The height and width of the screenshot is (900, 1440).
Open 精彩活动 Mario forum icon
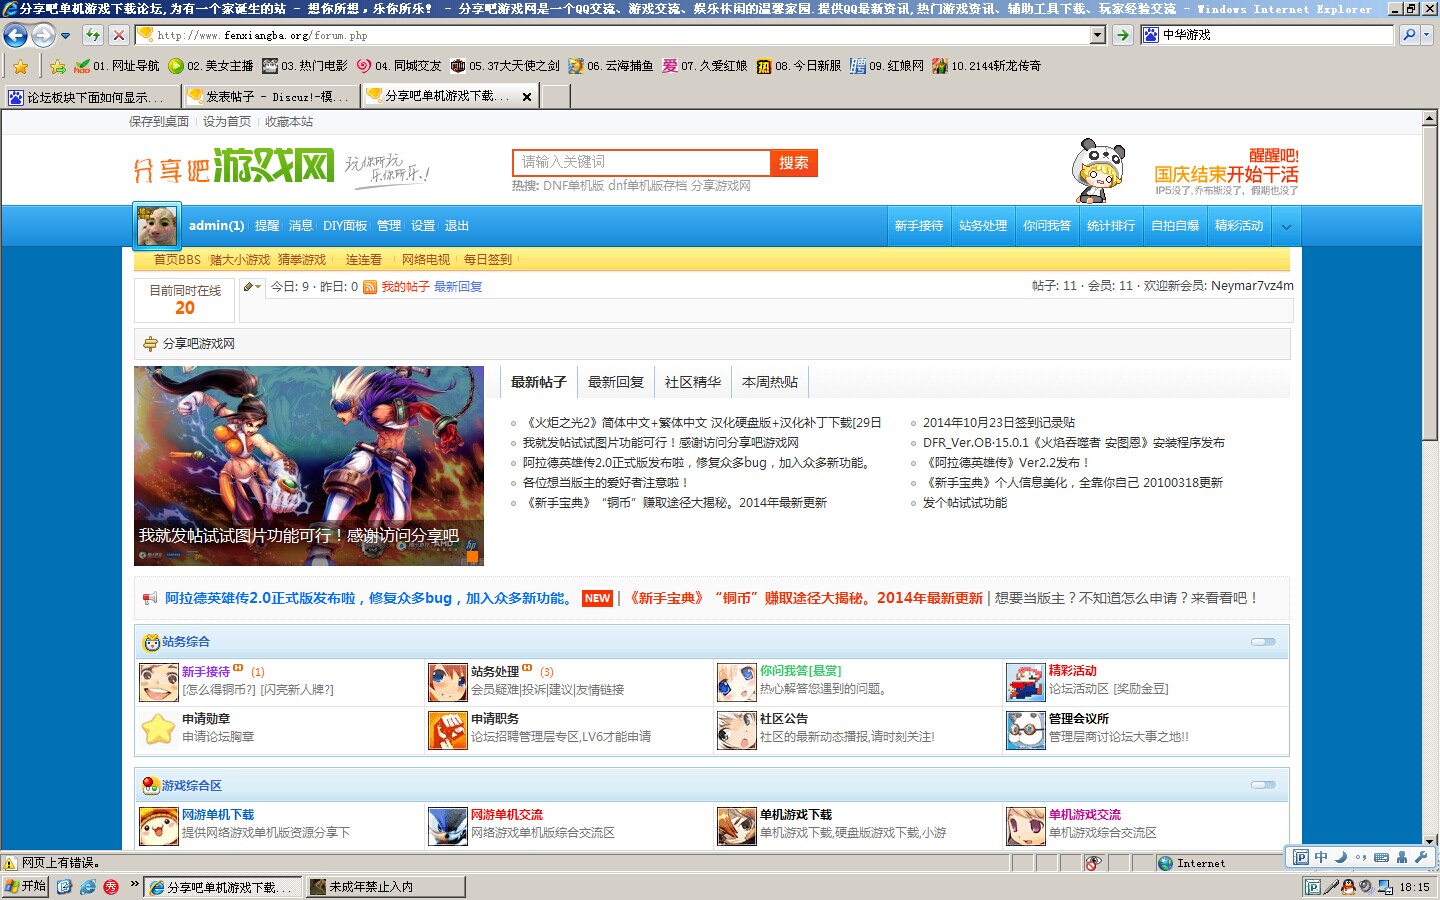[1025, 682]
